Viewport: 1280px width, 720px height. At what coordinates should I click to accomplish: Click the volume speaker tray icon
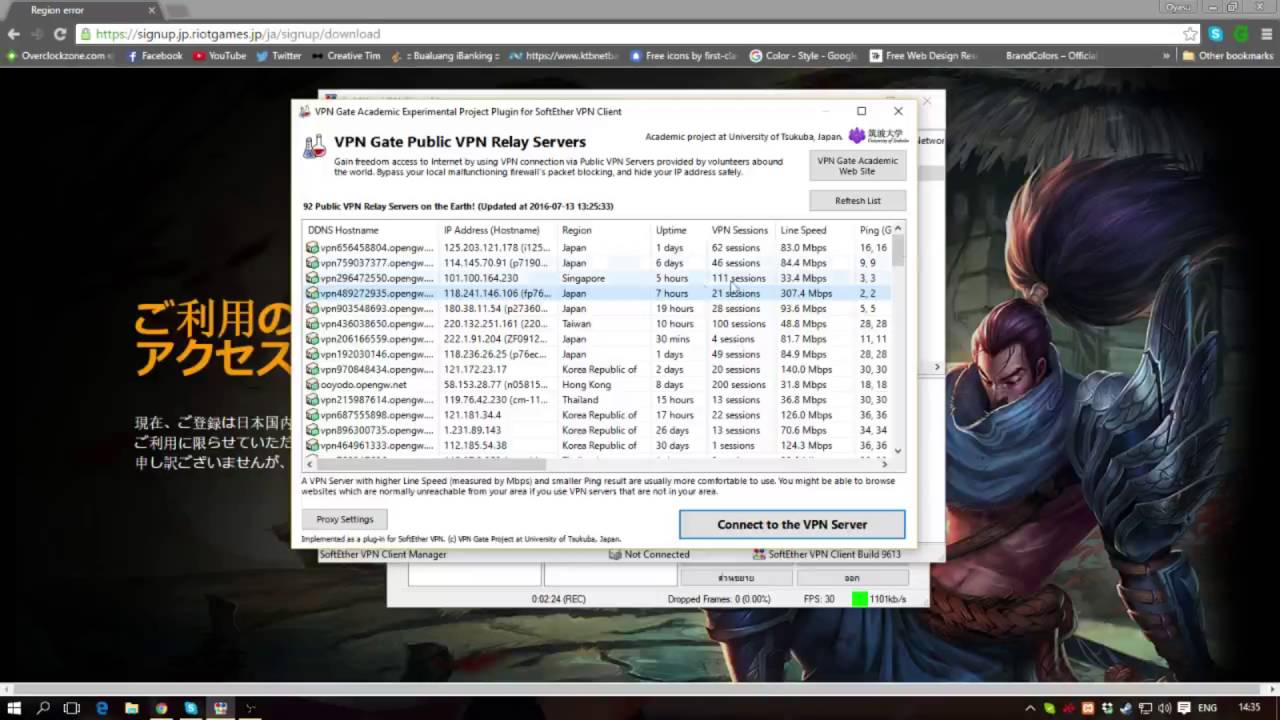point(1164,708)
